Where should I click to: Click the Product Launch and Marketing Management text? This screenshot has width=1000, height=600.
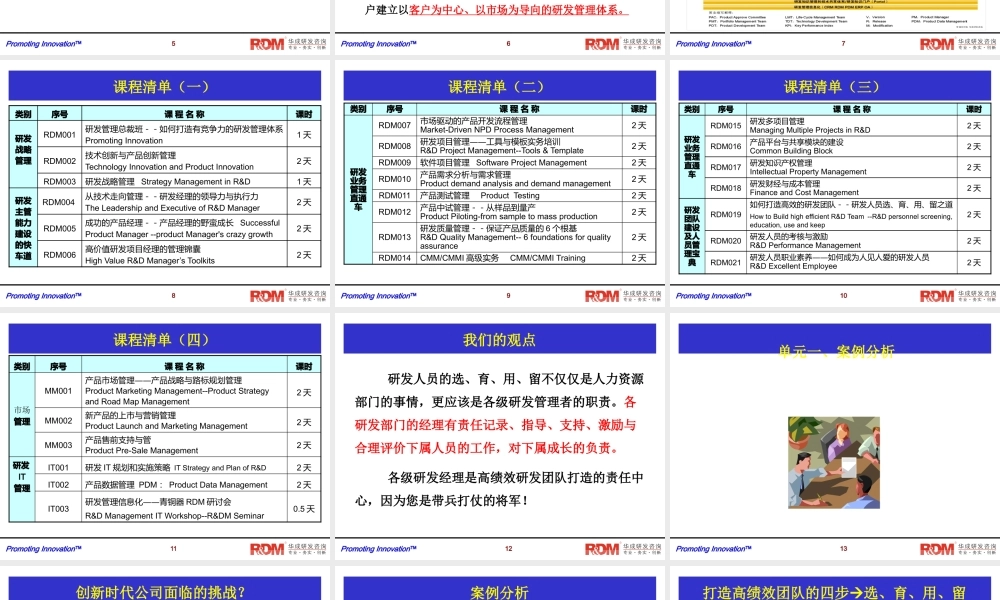(x=166, y=426)
